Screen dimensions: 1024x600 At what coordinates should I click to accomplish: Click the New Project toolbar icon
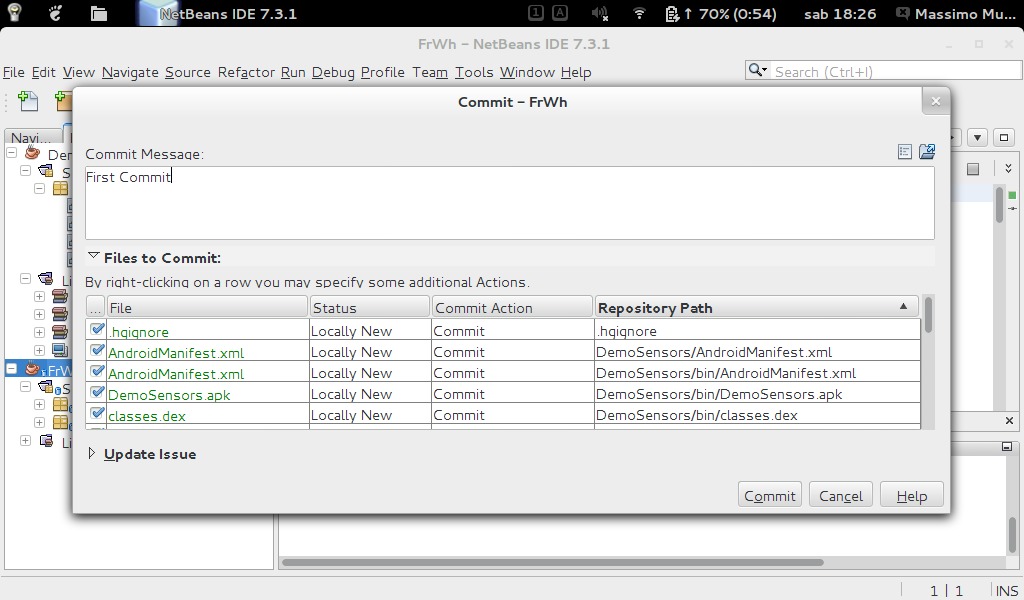[x=63, y=101]
